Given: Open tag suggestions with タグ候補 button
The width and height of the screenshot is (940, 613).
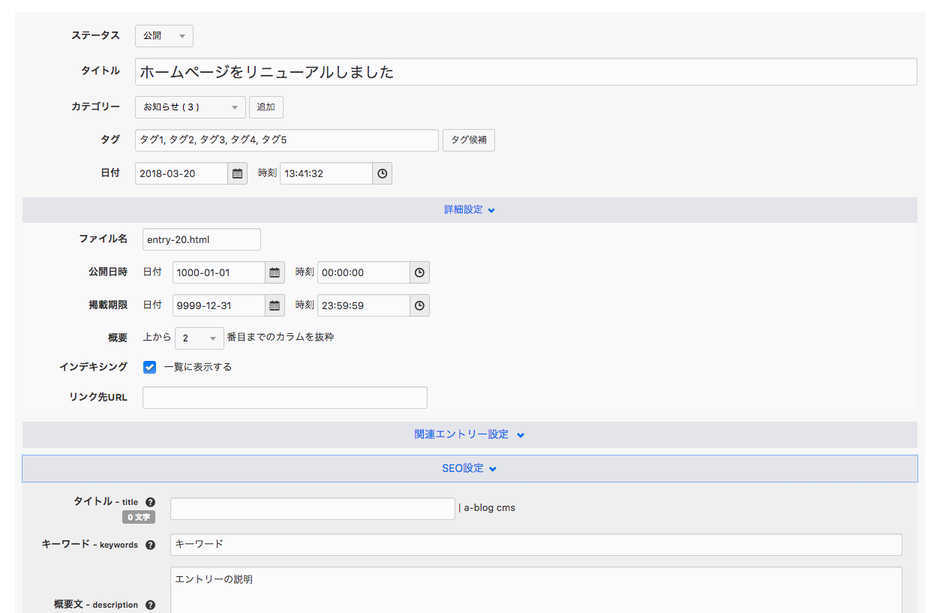Looking at the screenshot, I should [468, 140].
